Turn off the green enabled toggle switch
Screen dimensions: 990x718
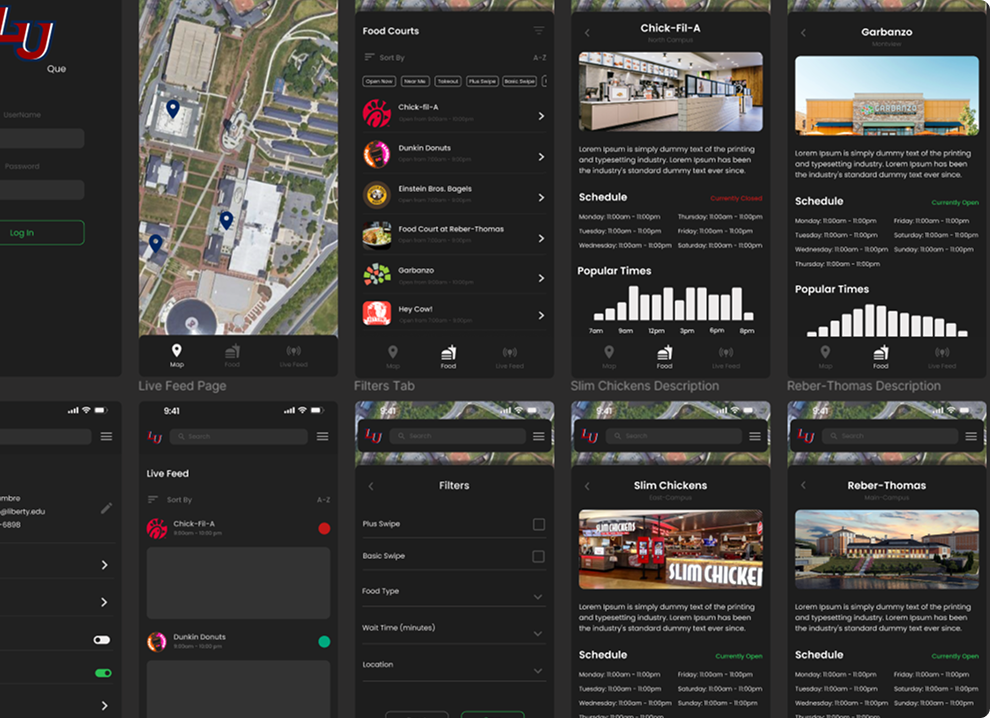(103, 673)
